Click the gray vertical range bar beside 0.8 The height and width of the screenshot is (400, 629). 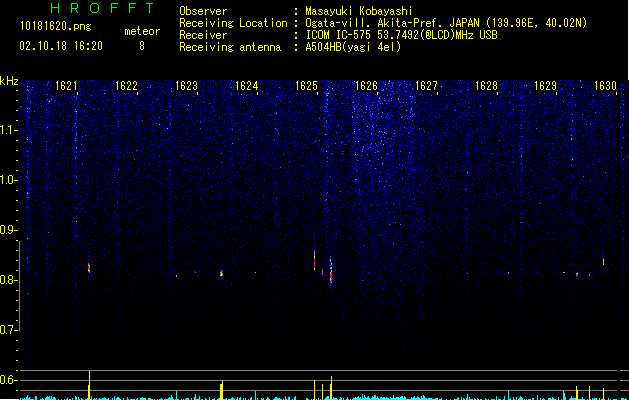[x=20, y=286]
